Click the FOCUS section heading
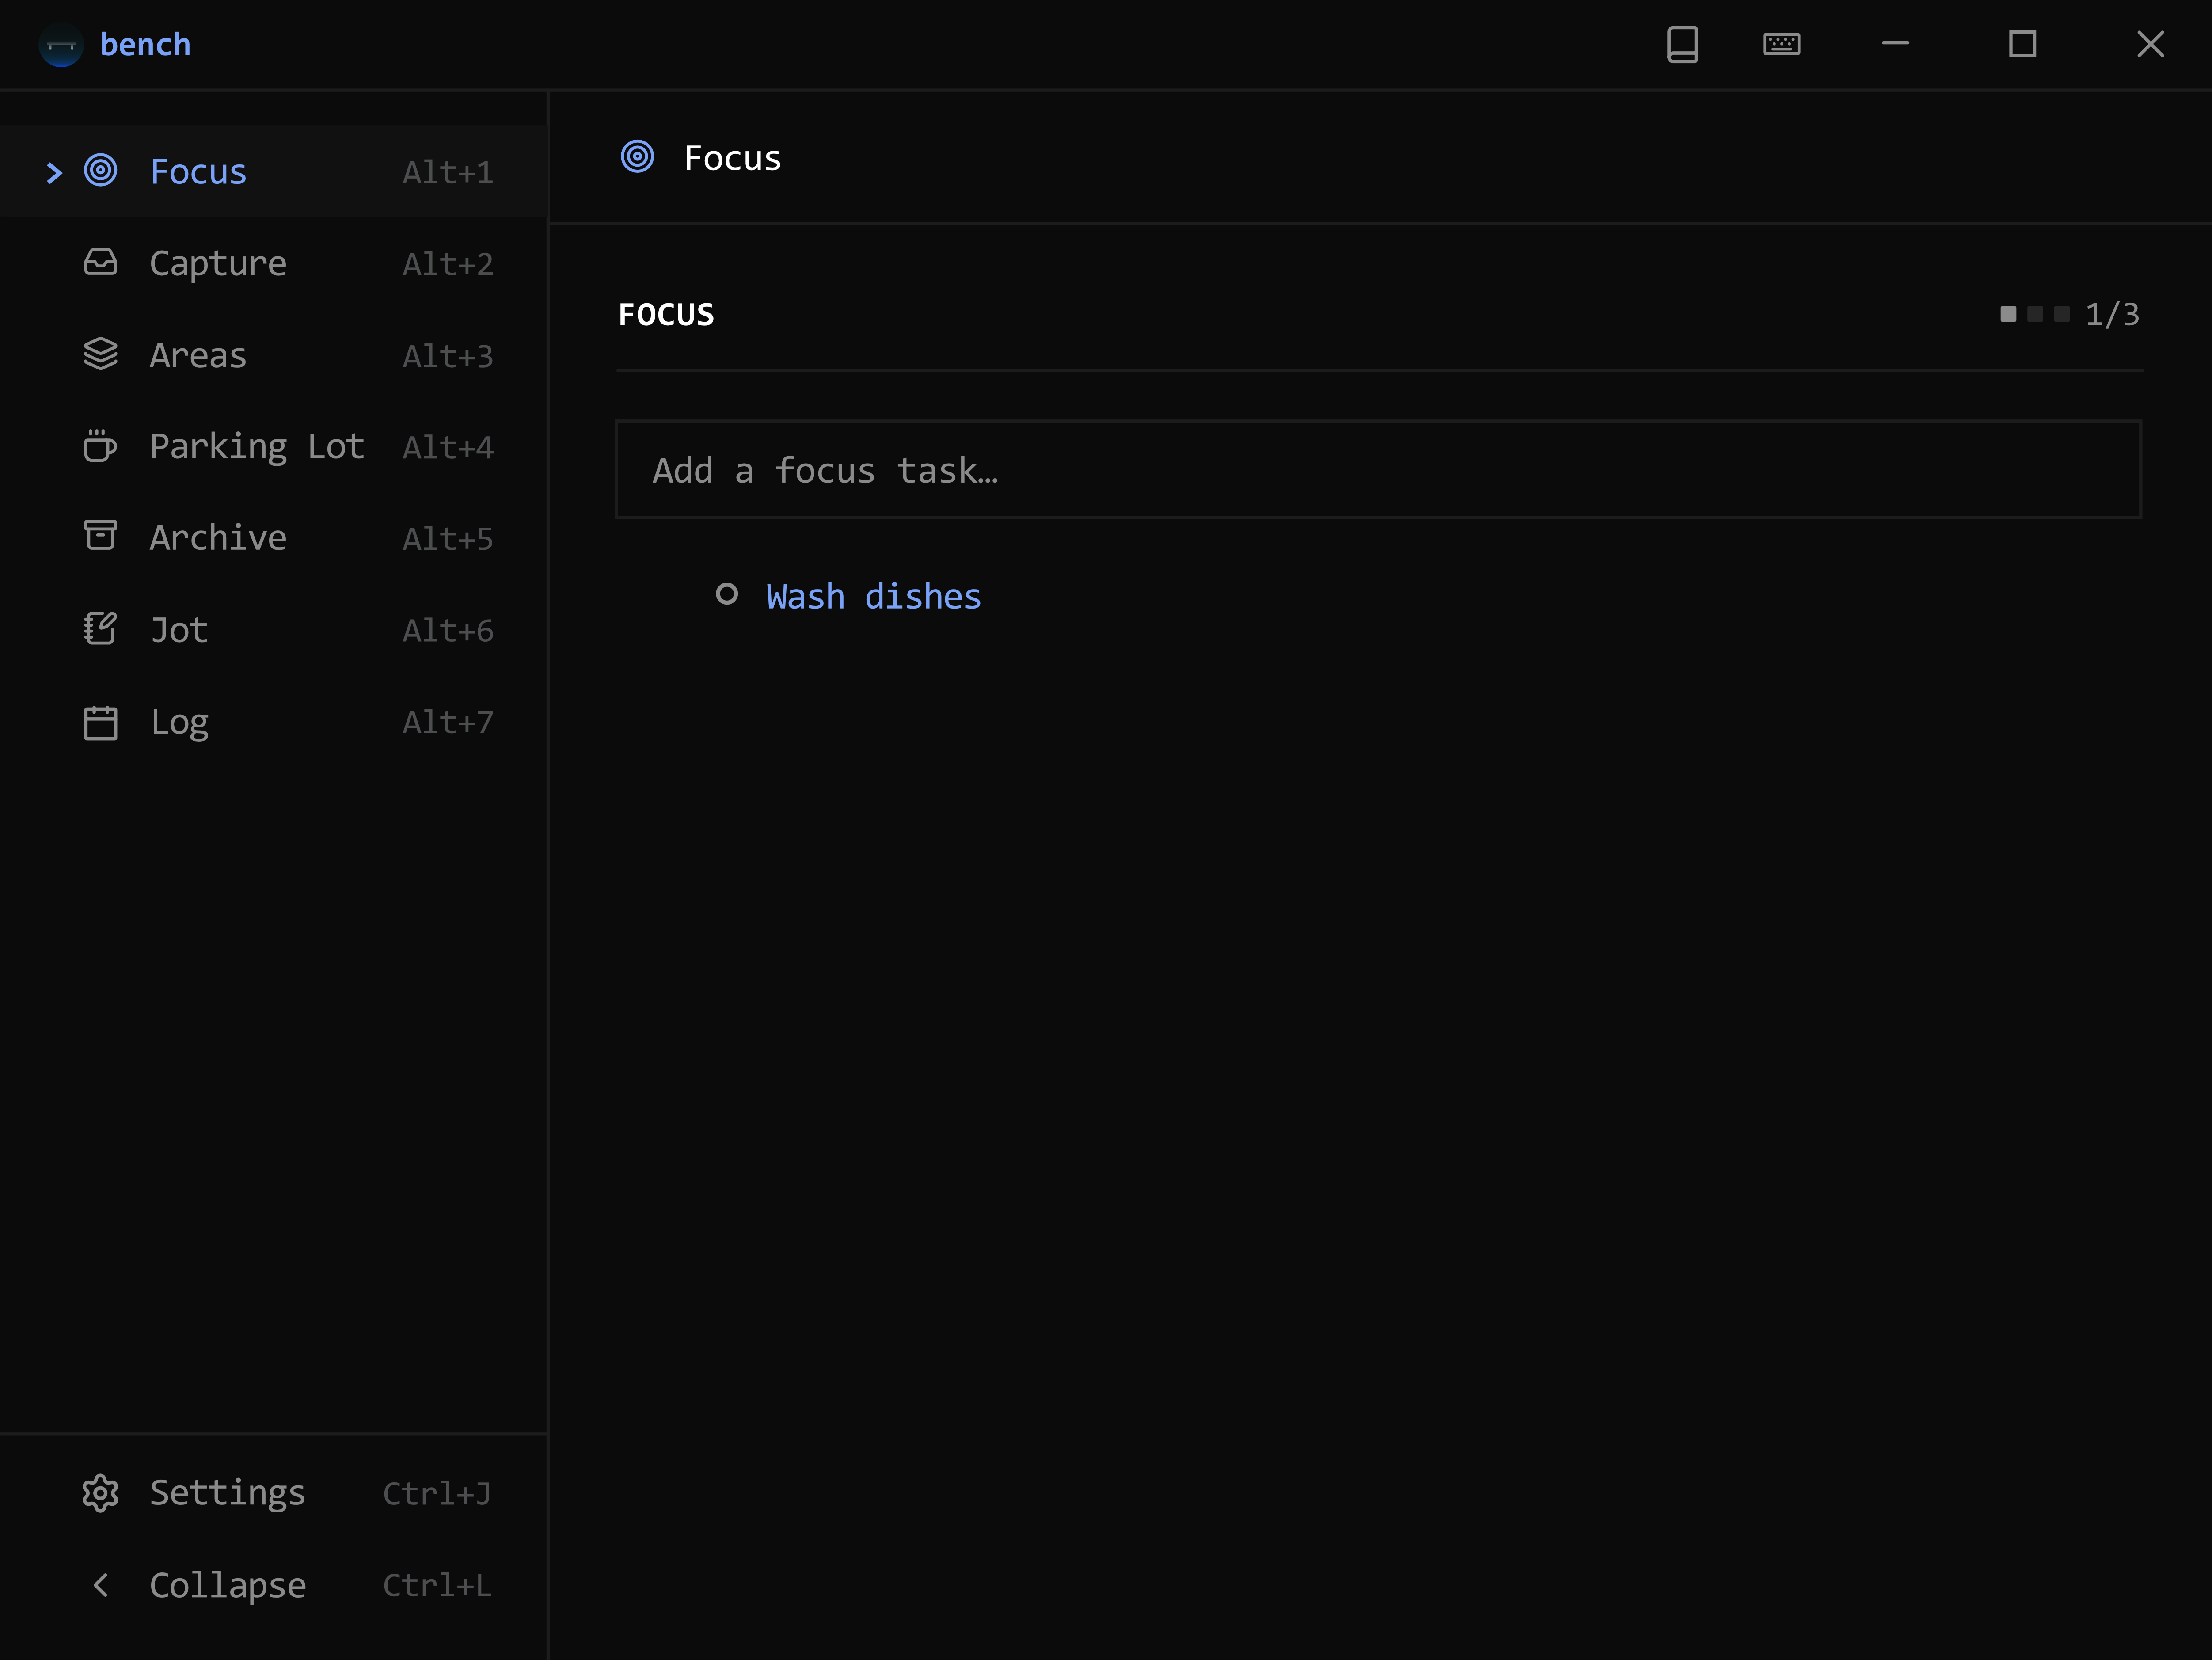The width and height of the screenshot is (2212, 1660). click(666, 315)
